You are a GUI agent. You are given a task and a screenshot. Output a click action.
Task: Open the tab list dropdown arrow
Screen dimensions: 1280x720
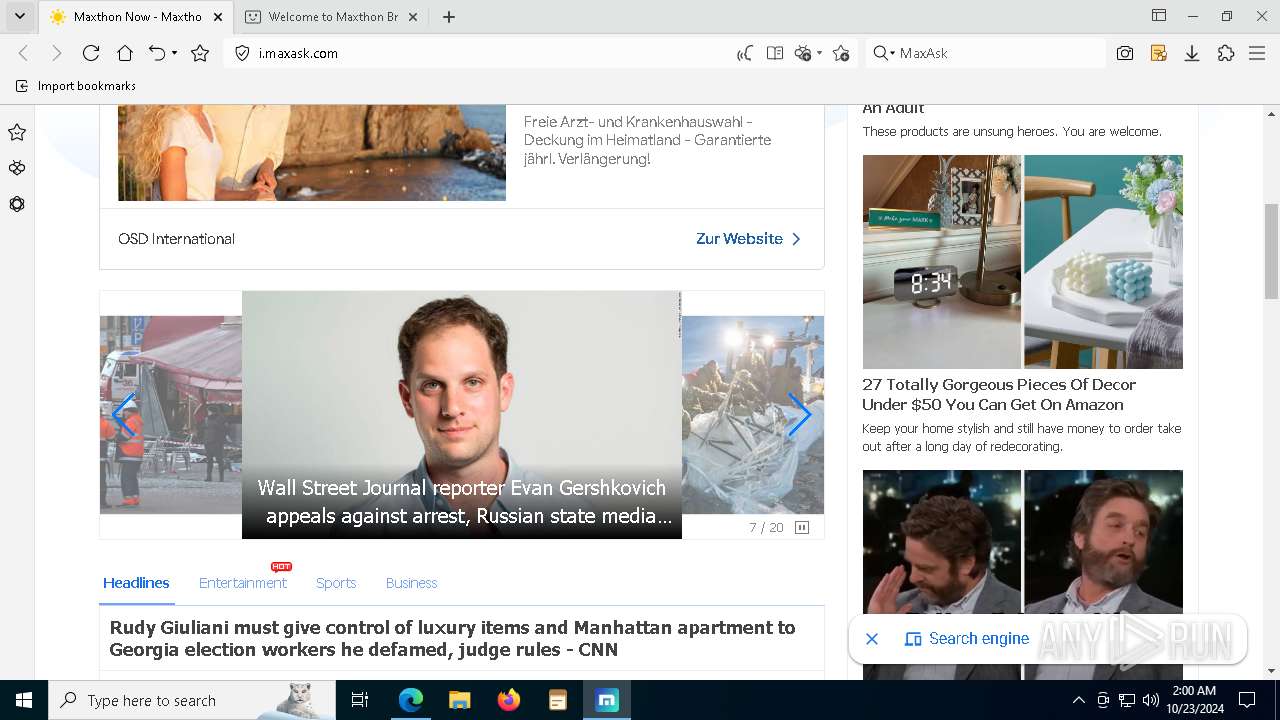(x=19, y=16)
